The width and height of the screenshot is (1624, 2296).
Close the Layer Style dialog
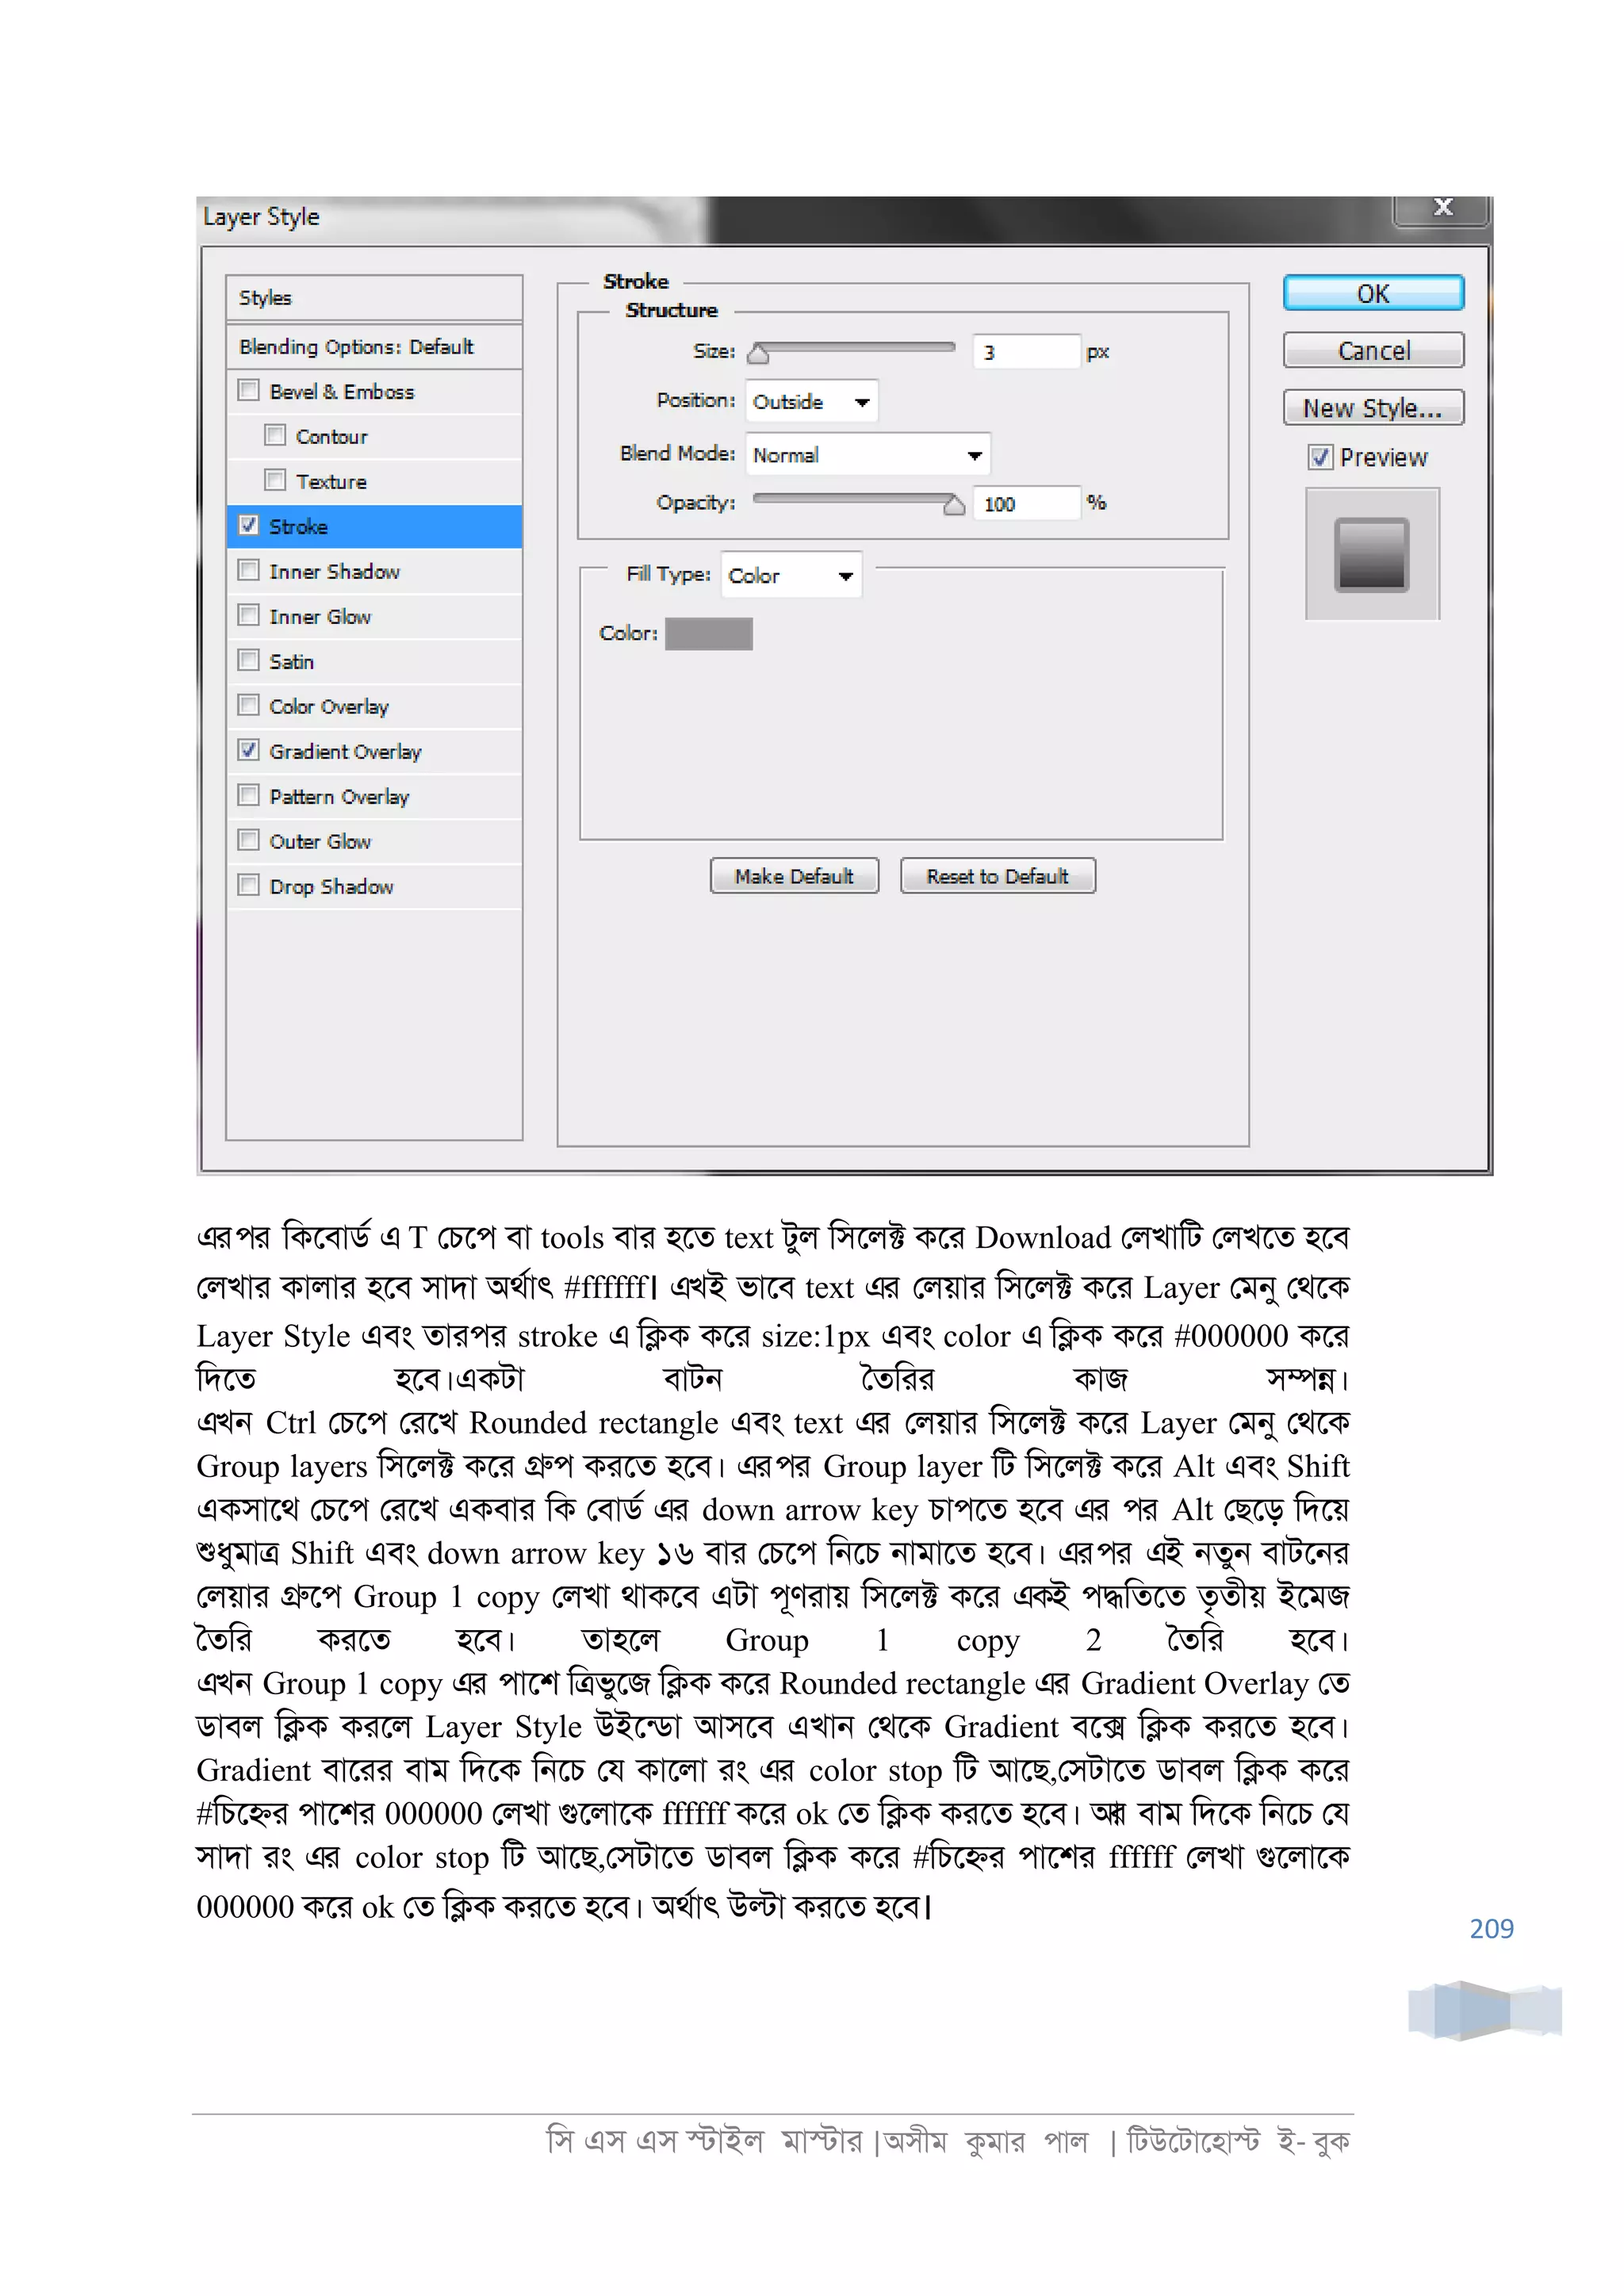(x=1442, y=208)
